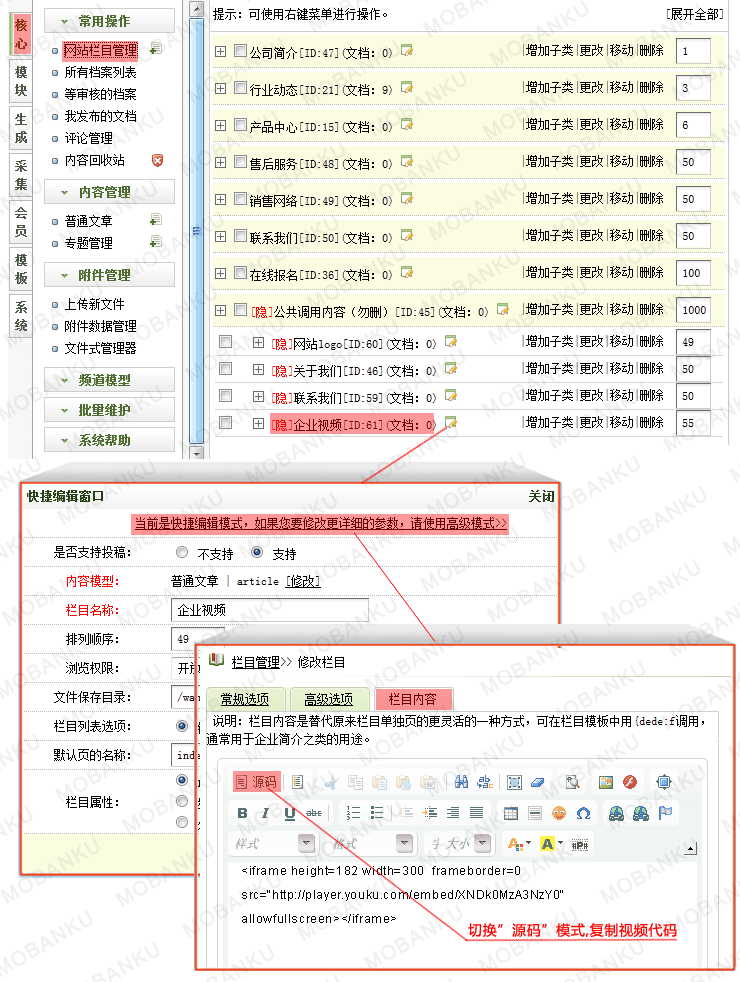Image resolution: width=740 pixels, height=982 pixels.
Task: Open the 大小 font size dropdown
Action: (x=482, y=843)
